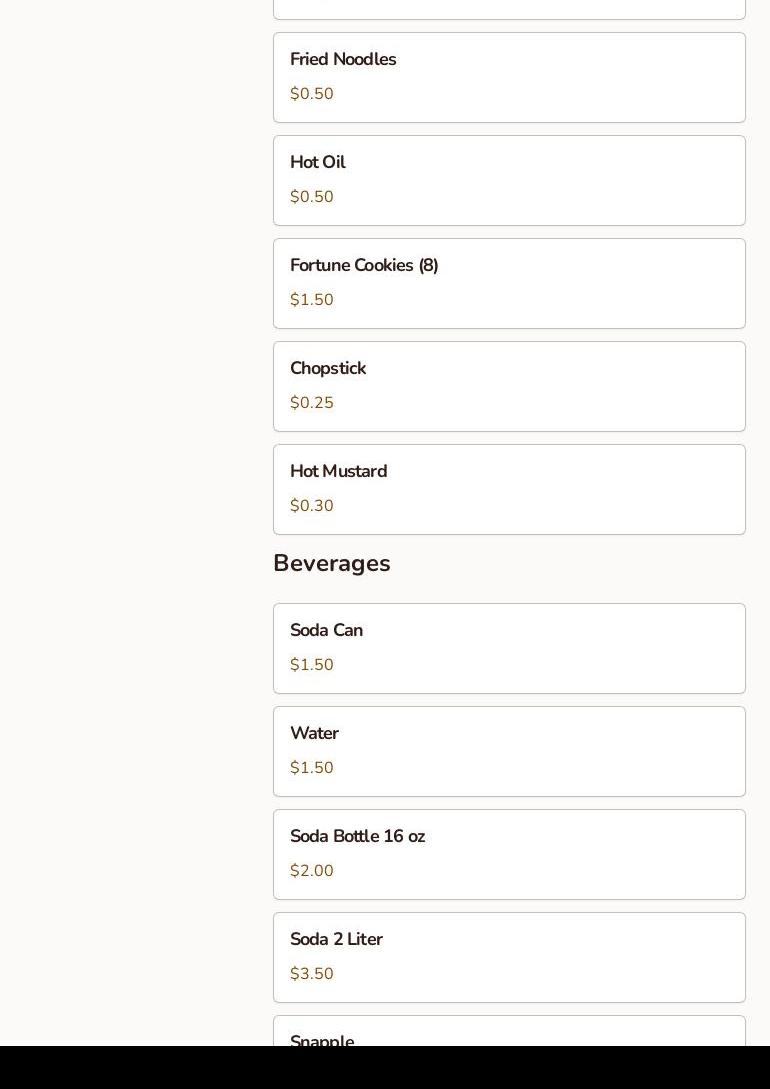The height and width of the screenshot is (1089, 770).
Task: Click the $1.50 price under Fortune Cookies
Action: tap(312, 300)
